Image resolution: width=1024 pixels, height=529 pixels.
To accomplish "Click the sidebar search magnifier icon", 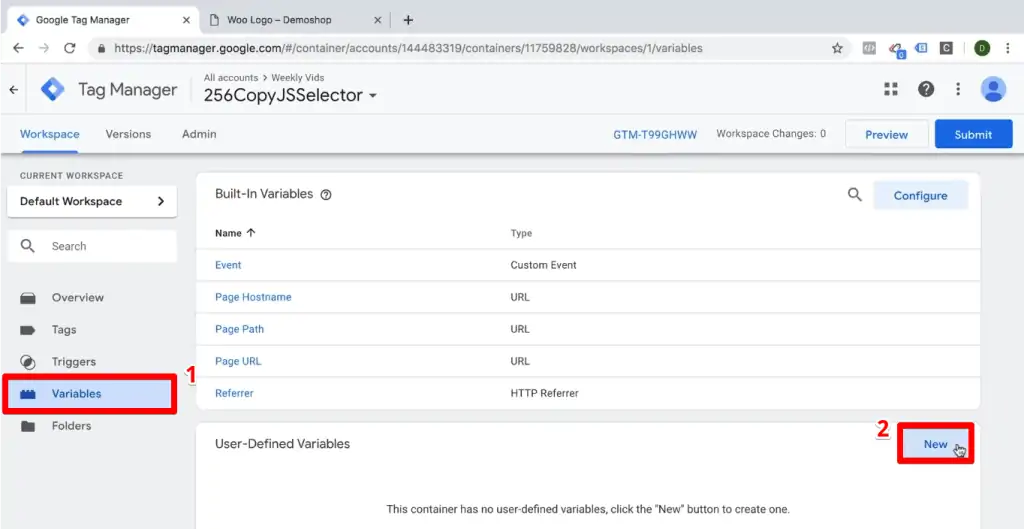I will pyautogui.click(x=27, y=246).
